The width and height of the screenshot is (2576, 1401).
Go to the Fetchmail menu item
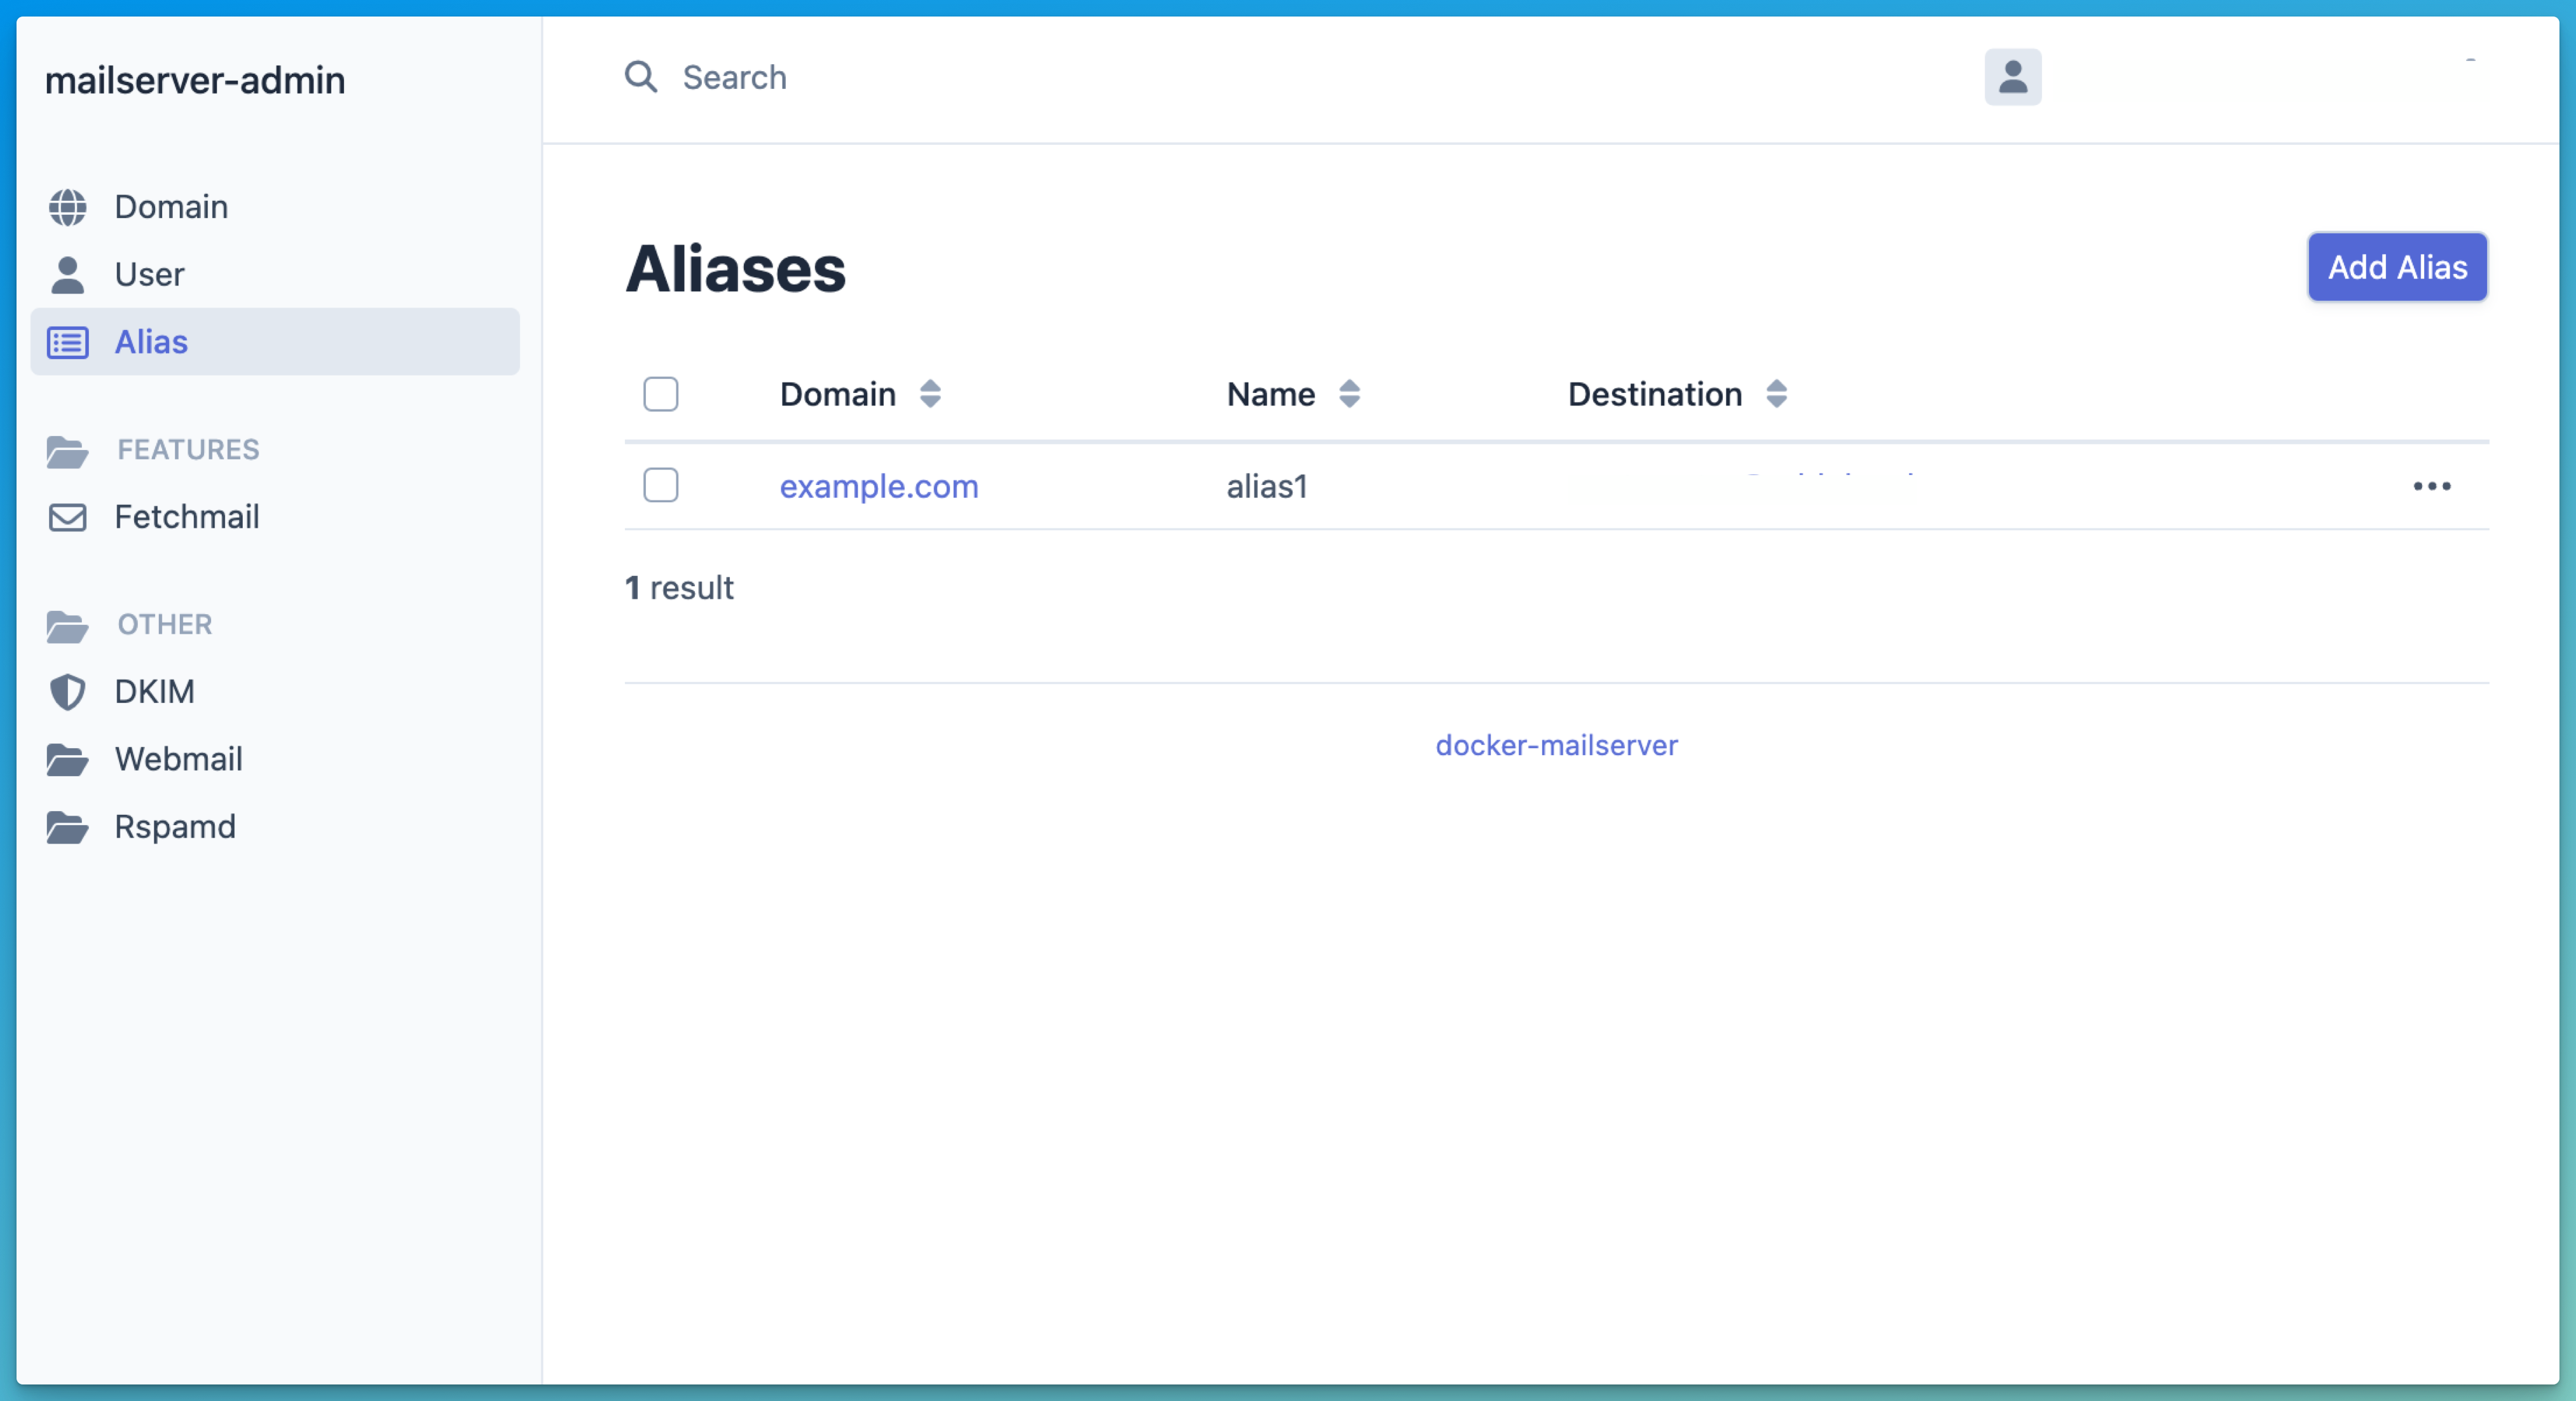click(x=187, y=517)
